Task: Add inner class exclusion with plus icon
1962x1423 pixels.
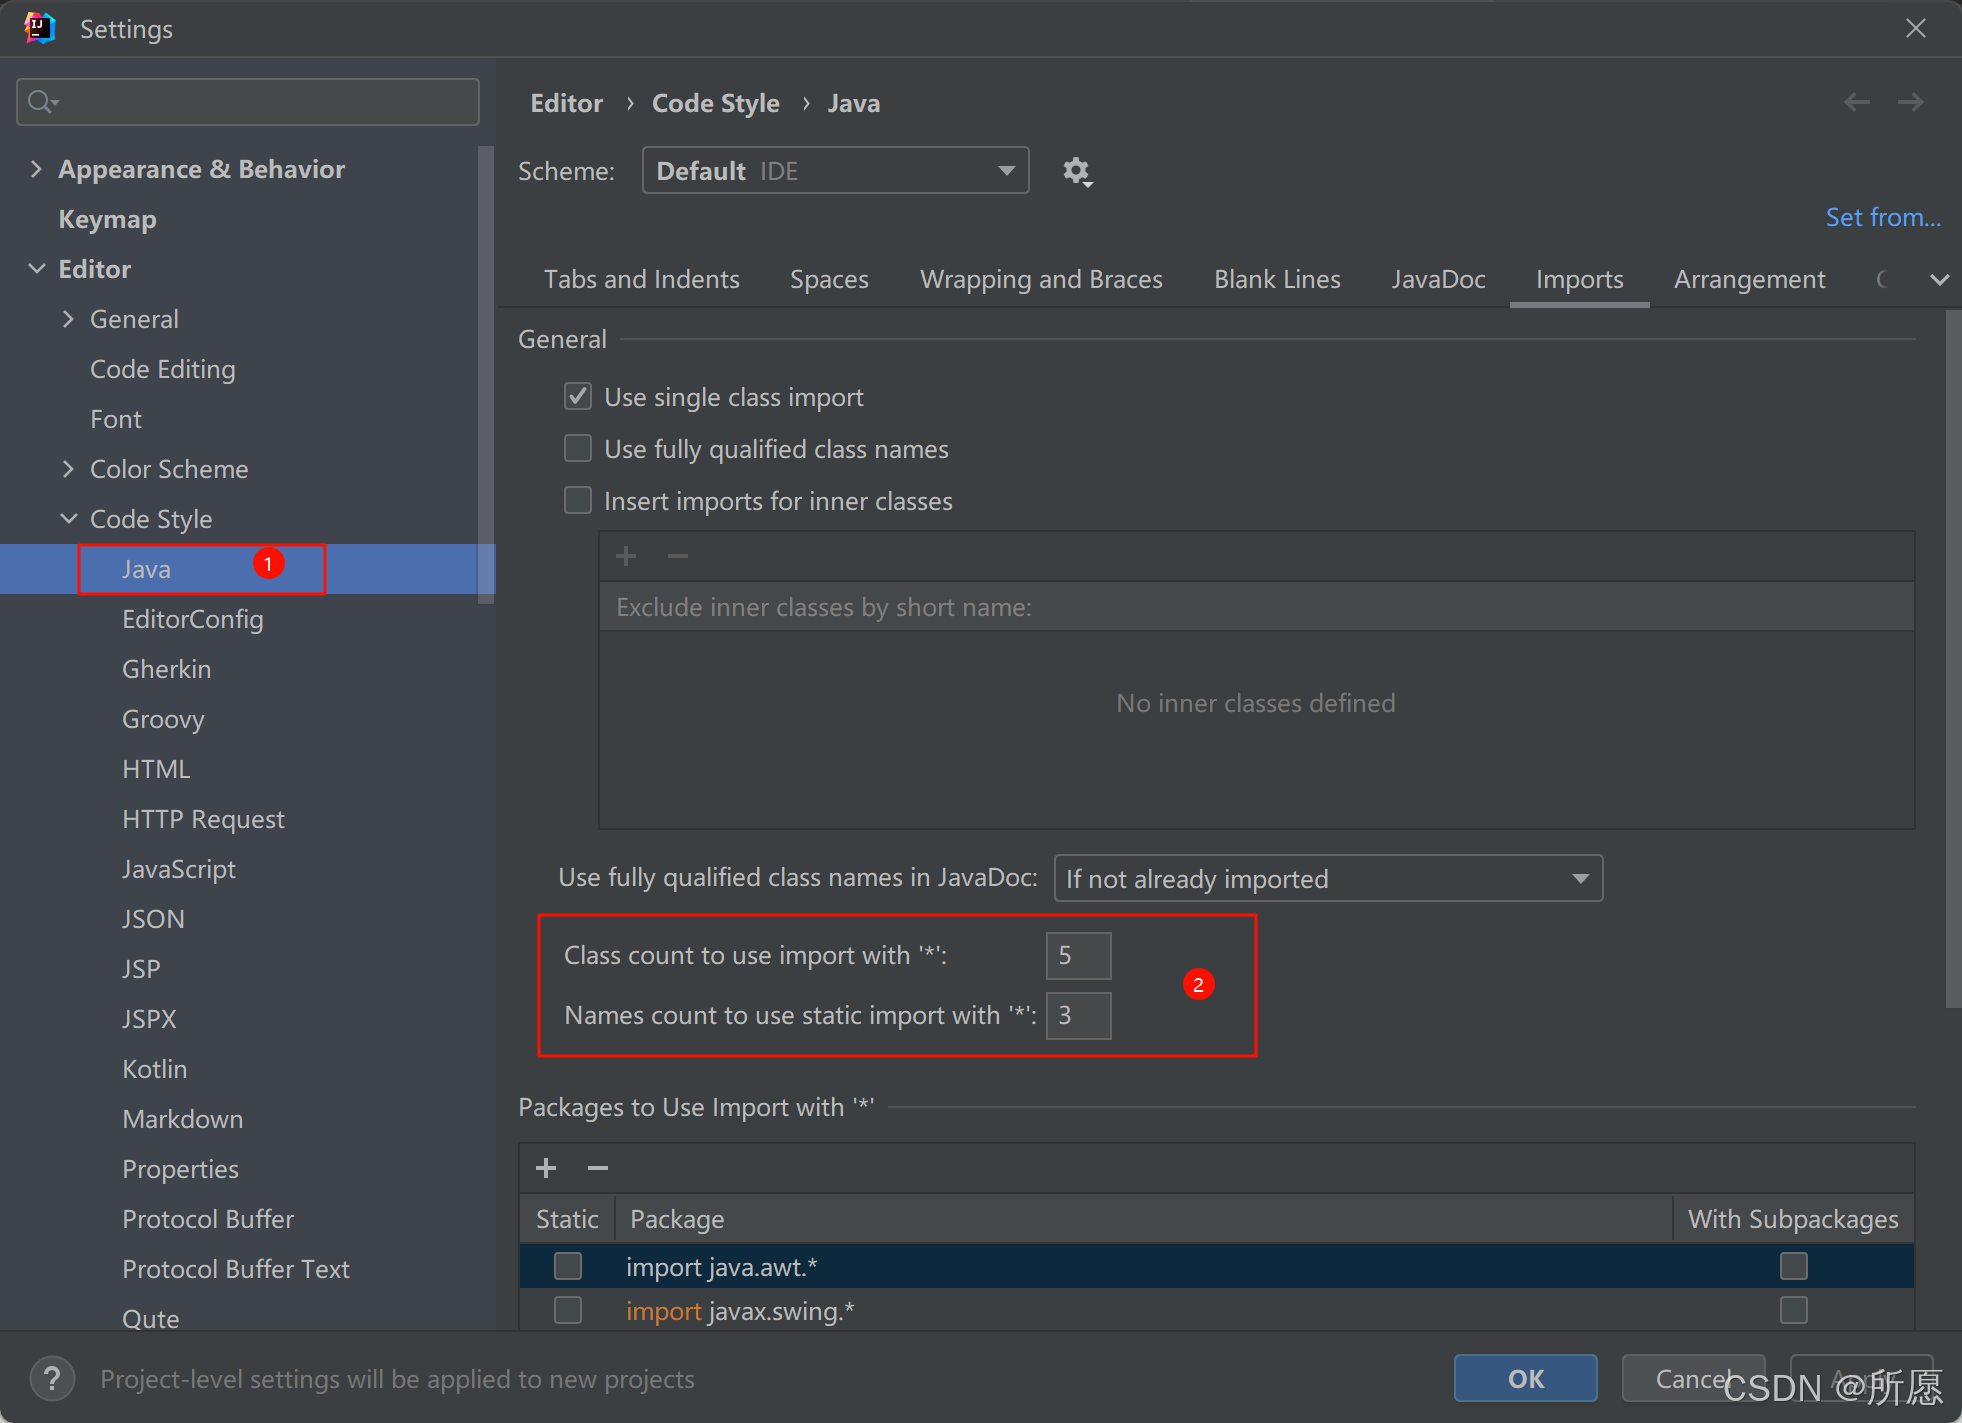Action: click(x=626, y=556)
